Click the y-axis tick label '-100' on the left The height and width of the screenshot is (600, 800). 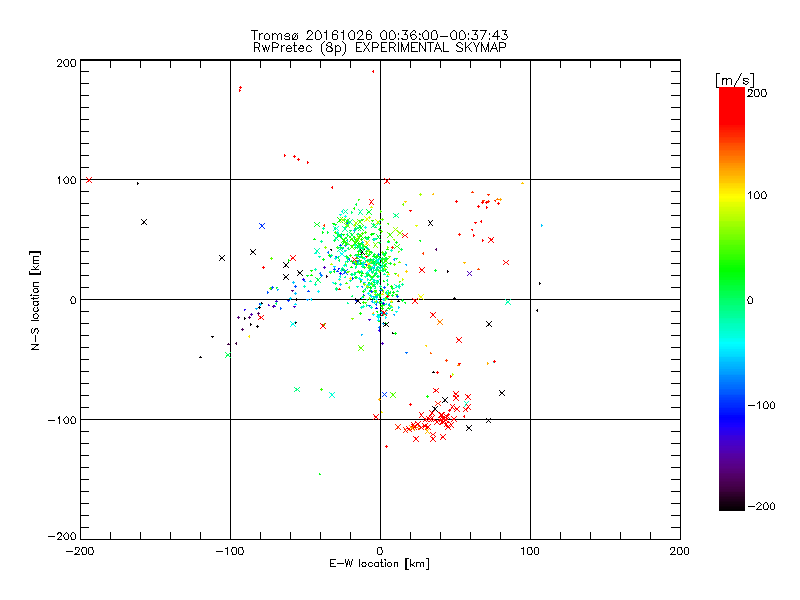coord(62,420)
